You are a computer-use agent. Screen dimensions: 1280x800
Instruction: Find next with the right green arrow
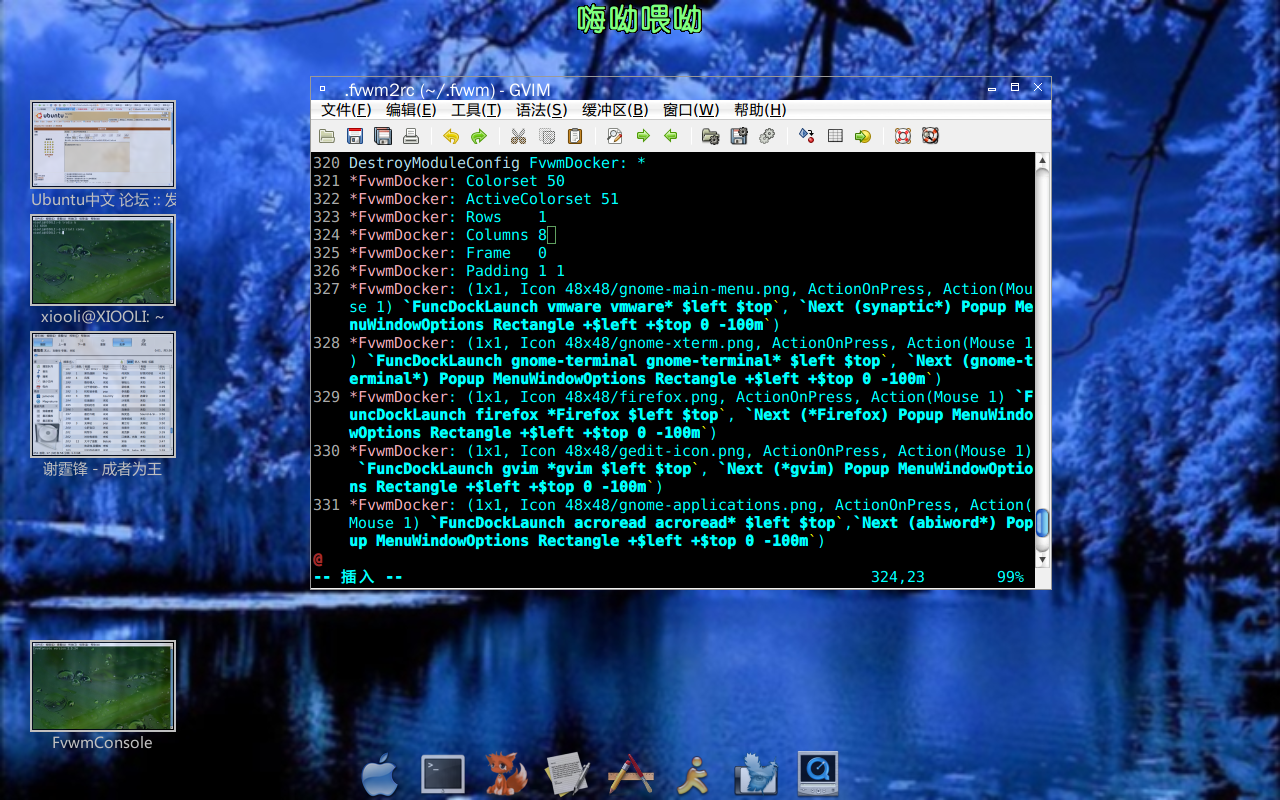643,136
